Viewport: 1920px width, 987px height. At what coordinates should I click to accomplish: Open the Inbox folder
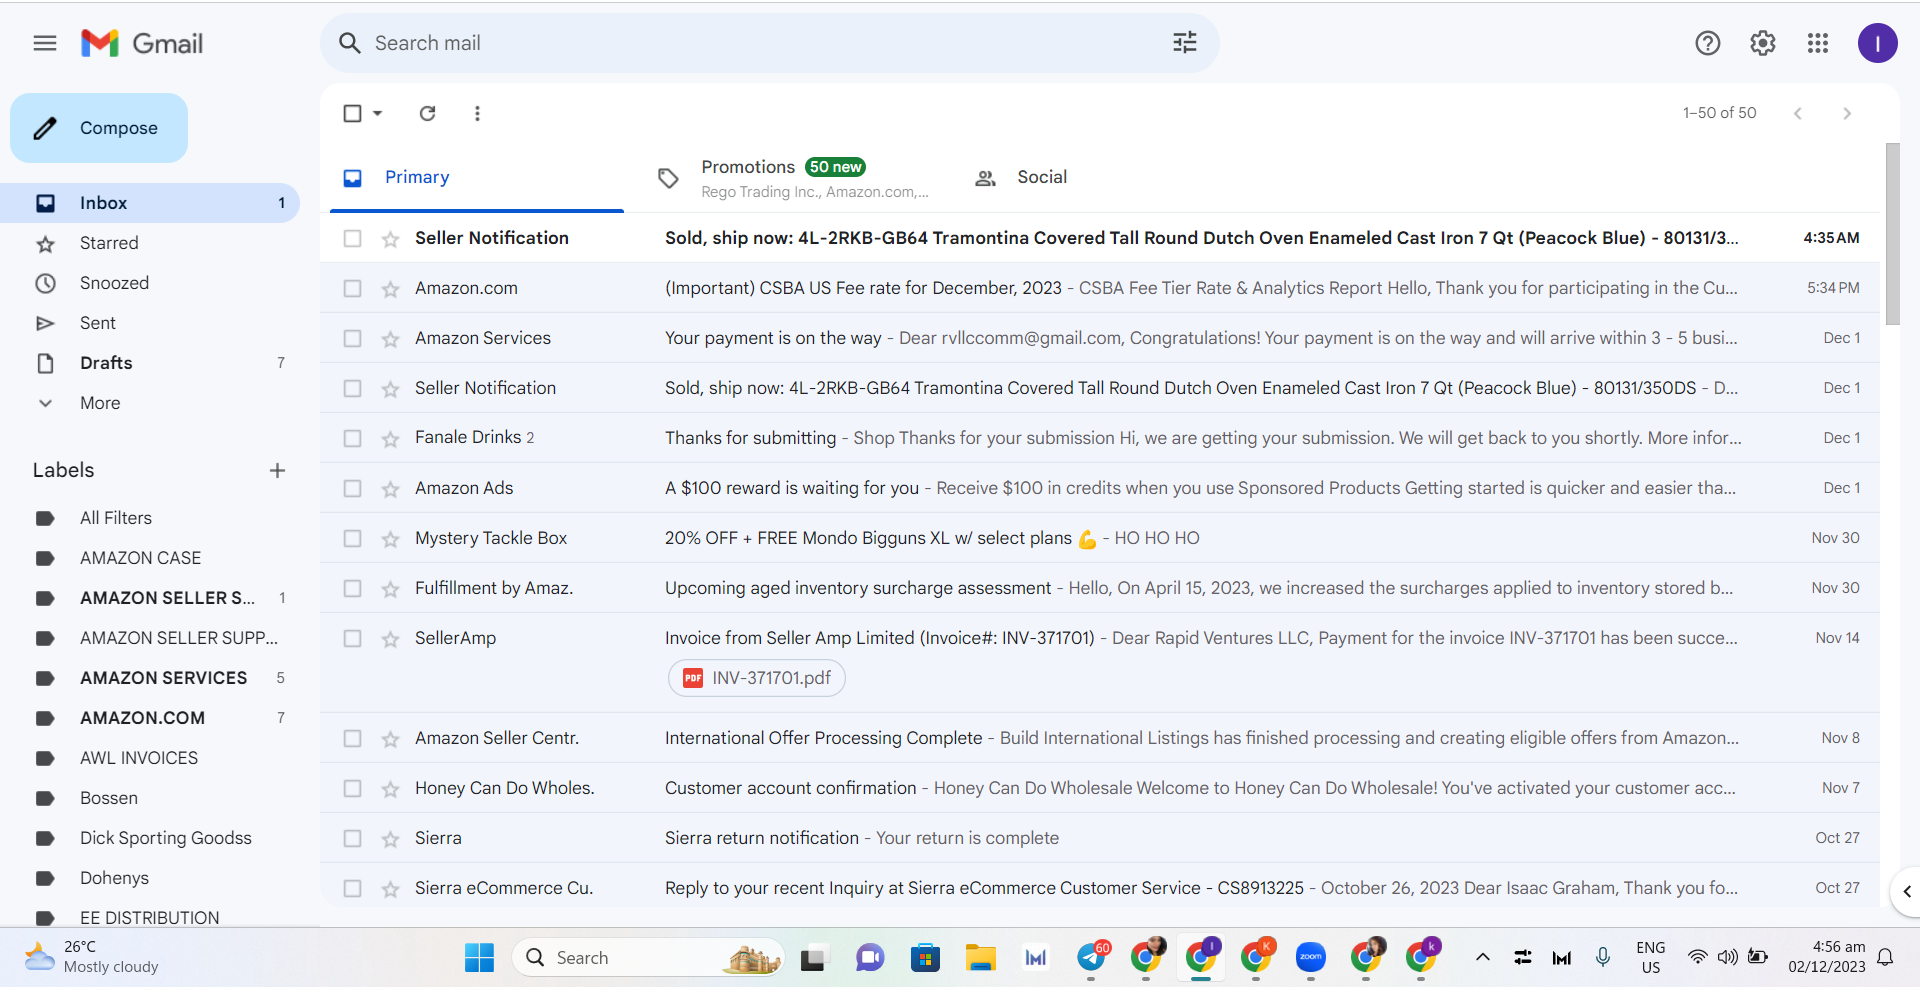(x=150, y=203)
